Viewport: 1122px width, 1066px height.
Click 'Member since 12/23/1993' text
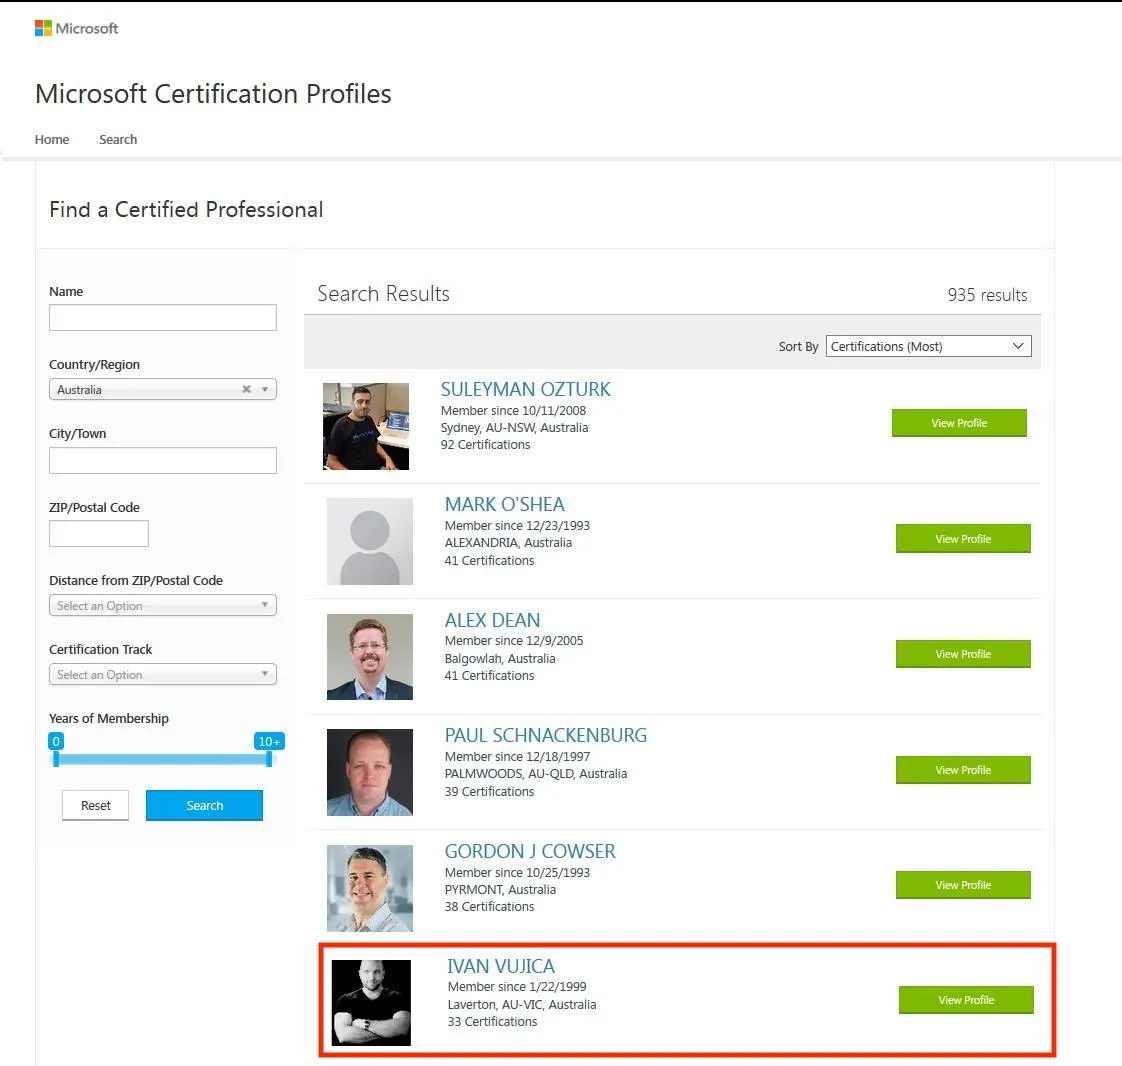point(517,525)
